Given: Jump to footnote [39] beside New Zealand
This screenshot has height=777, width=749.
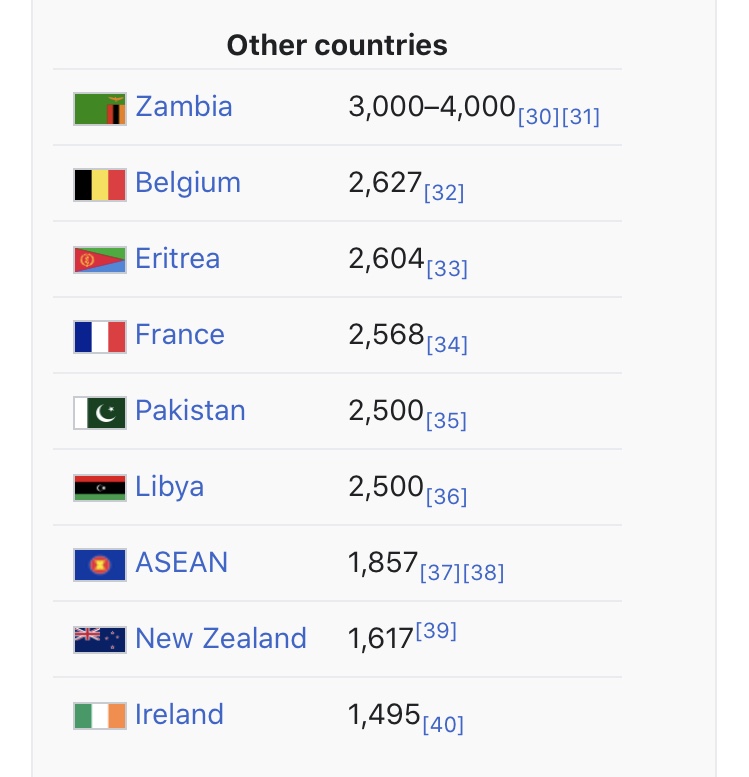Looking at the screenshot, I should pos(436,631).
